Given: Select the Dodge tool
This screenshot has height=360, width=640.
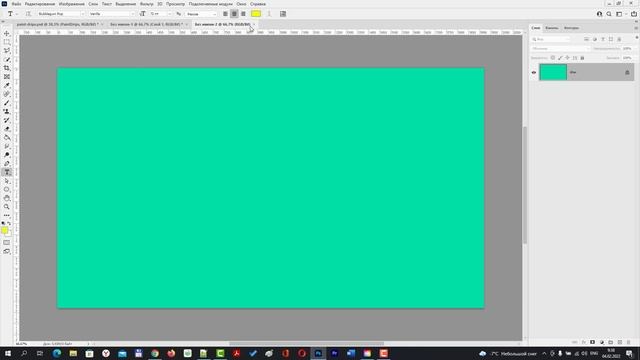Looking at the screenshot, I should pyautogui.click(x=7, y=155).
